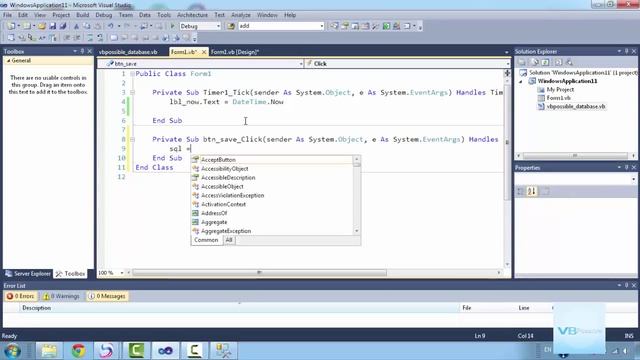
Task: Toggle the 0 Warnings filter
Action: 62,296
